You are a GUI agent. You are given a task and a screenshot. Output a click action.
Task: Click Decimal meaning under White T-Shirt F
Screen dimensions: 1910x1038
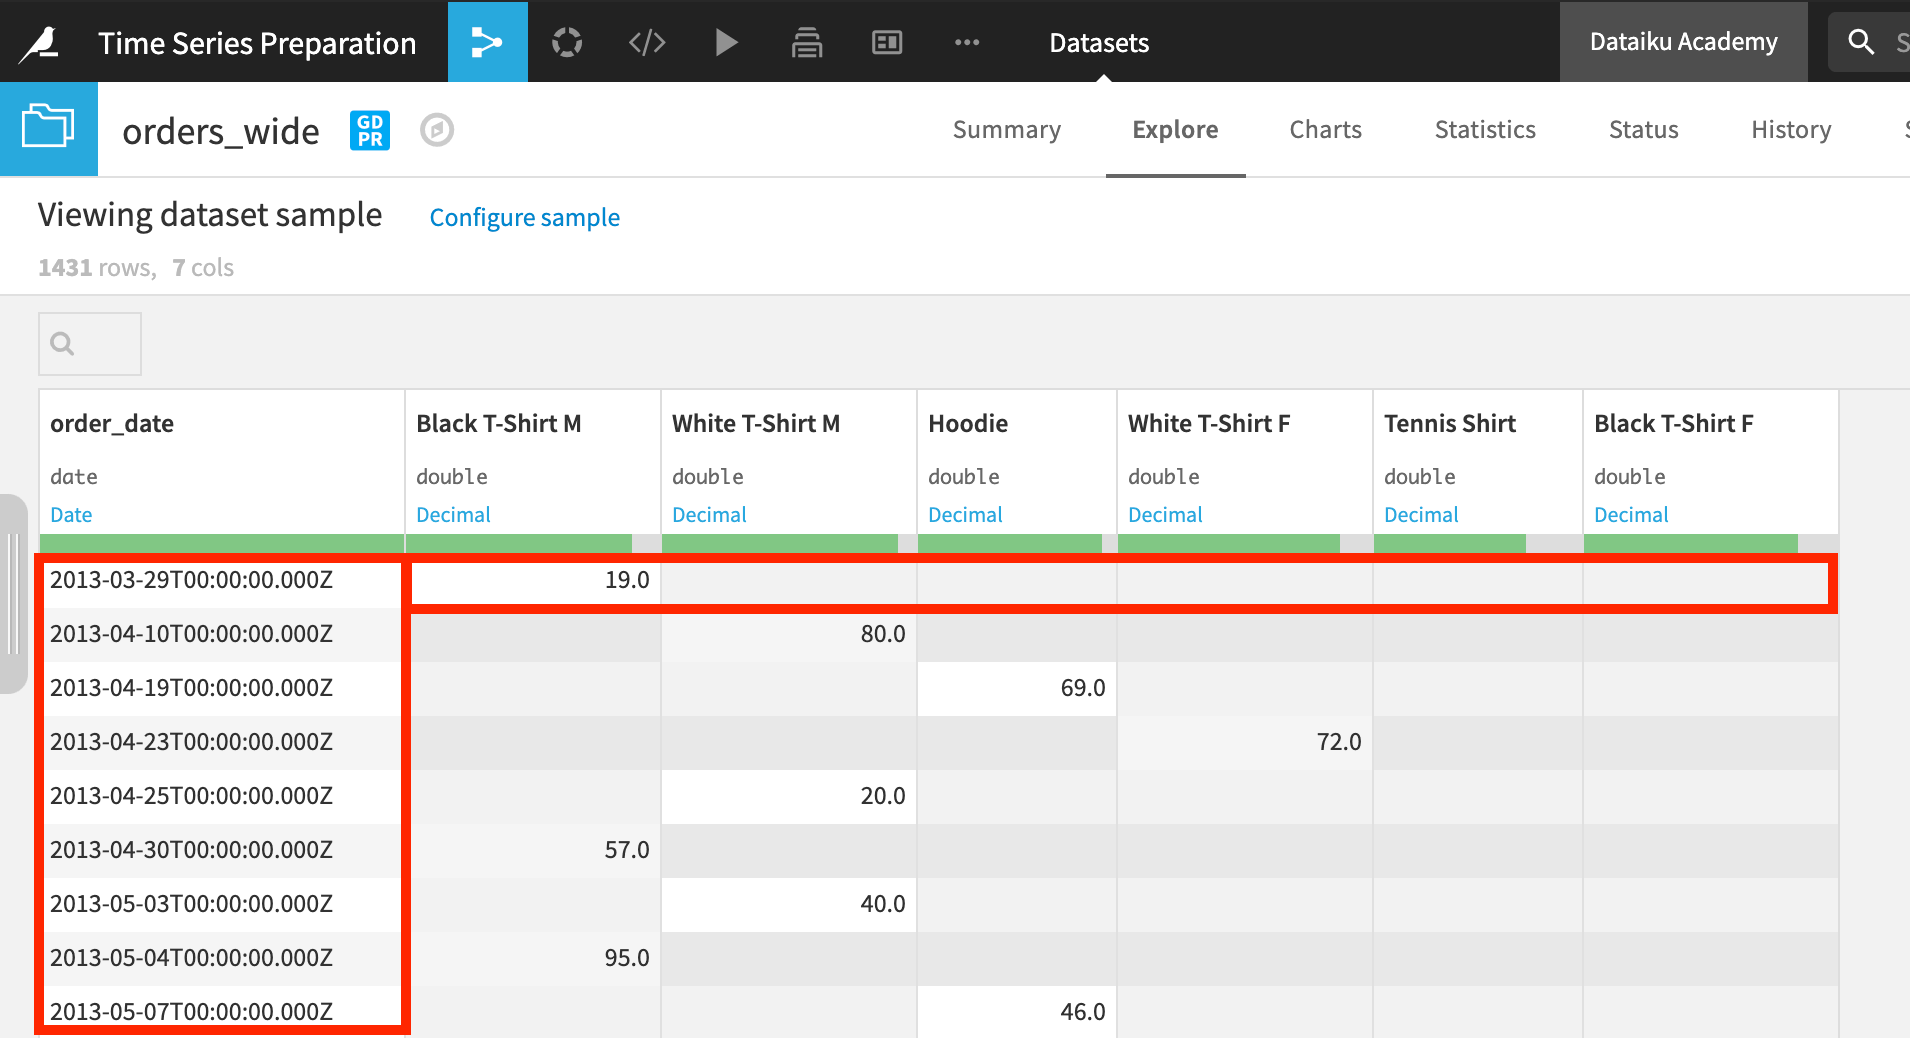click(1165, 514)
